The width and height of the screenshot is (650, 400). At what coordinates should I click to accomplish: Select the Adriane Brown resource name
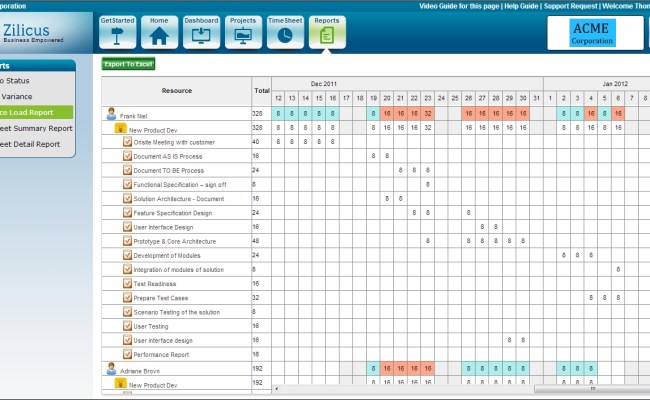140,371
